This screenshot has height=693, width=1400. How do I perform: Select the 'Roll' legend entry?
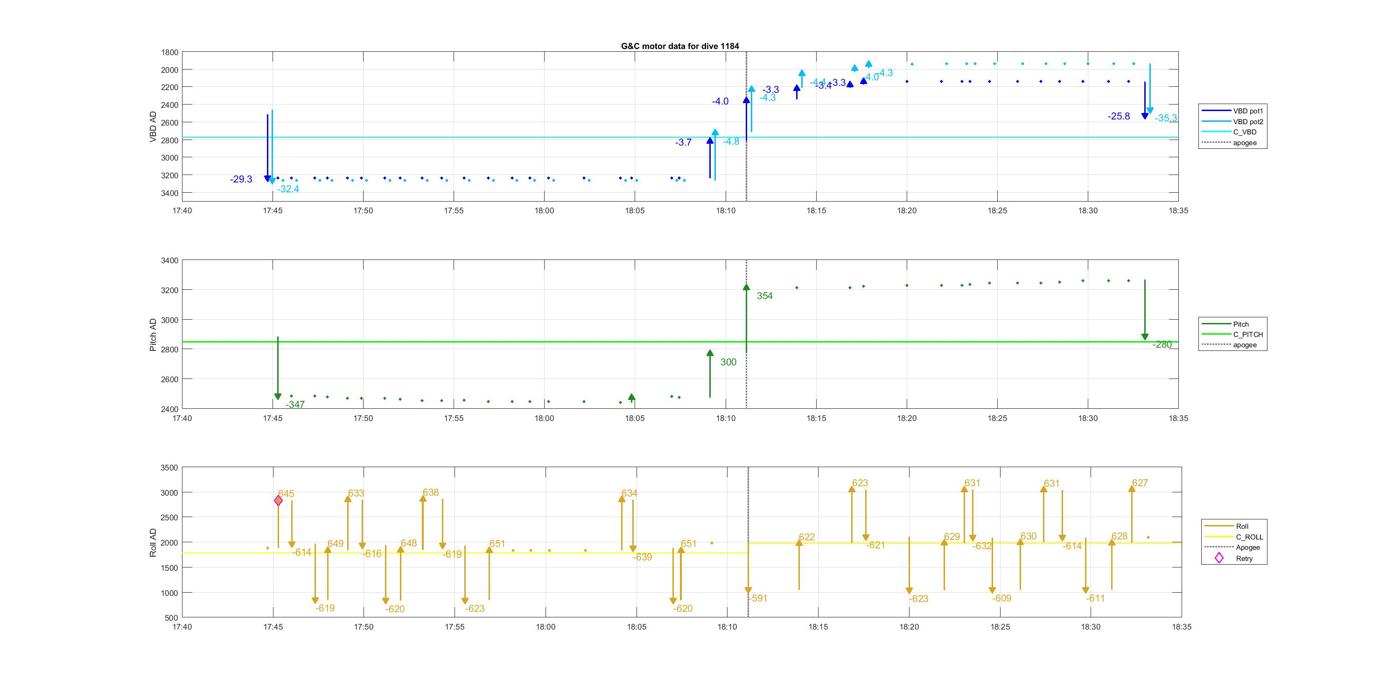click(x=1242, y=526)
